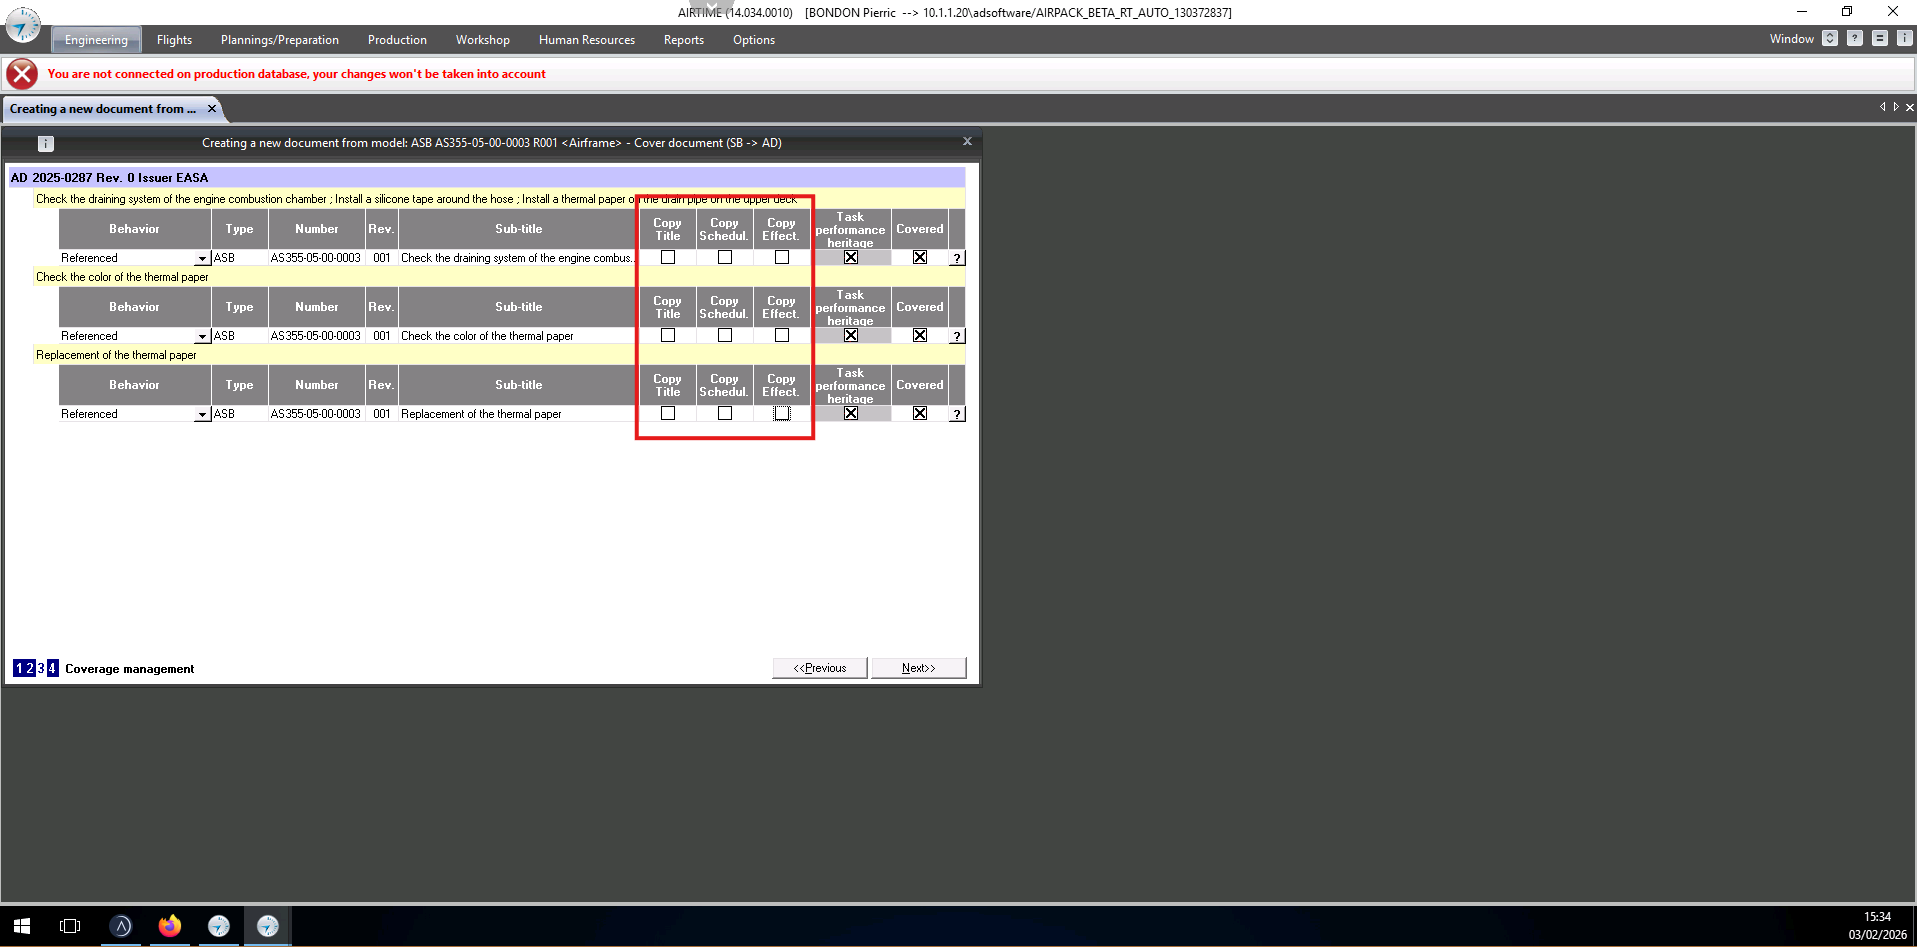Open Windows Start menu
This screenshot has height=947, width=1917.
22,926
